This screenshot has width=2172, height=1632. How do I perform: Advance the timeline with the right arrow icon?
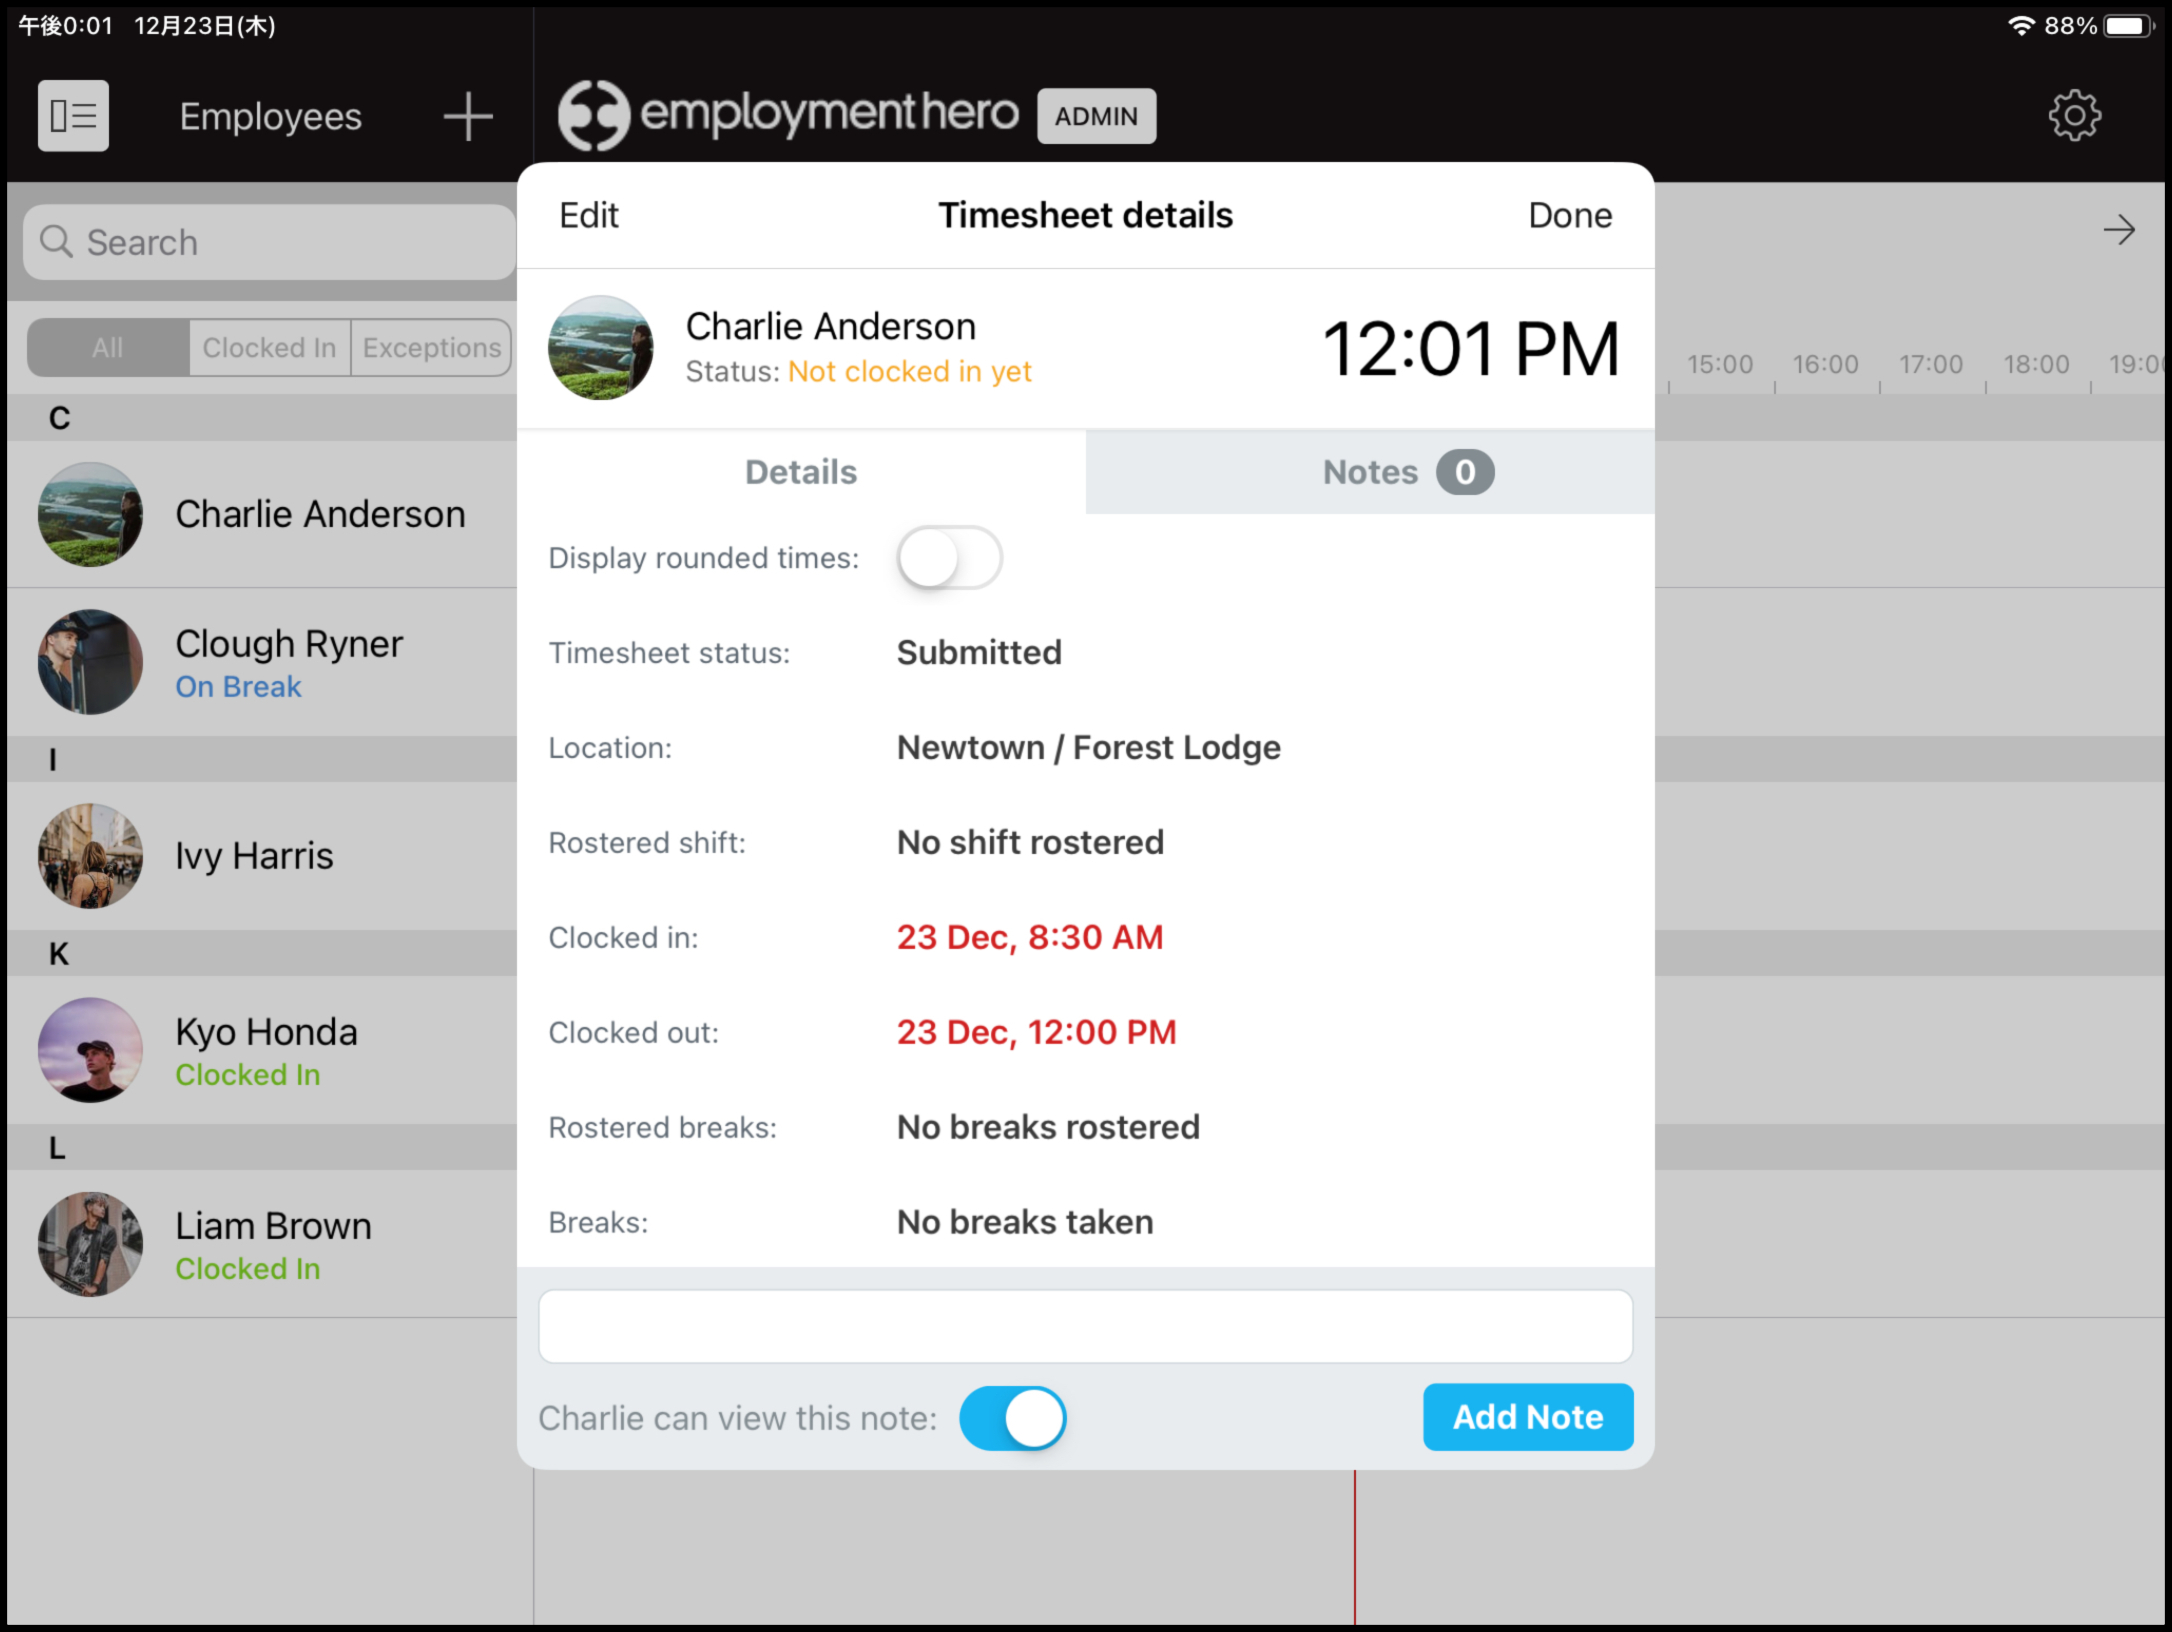2119,229
